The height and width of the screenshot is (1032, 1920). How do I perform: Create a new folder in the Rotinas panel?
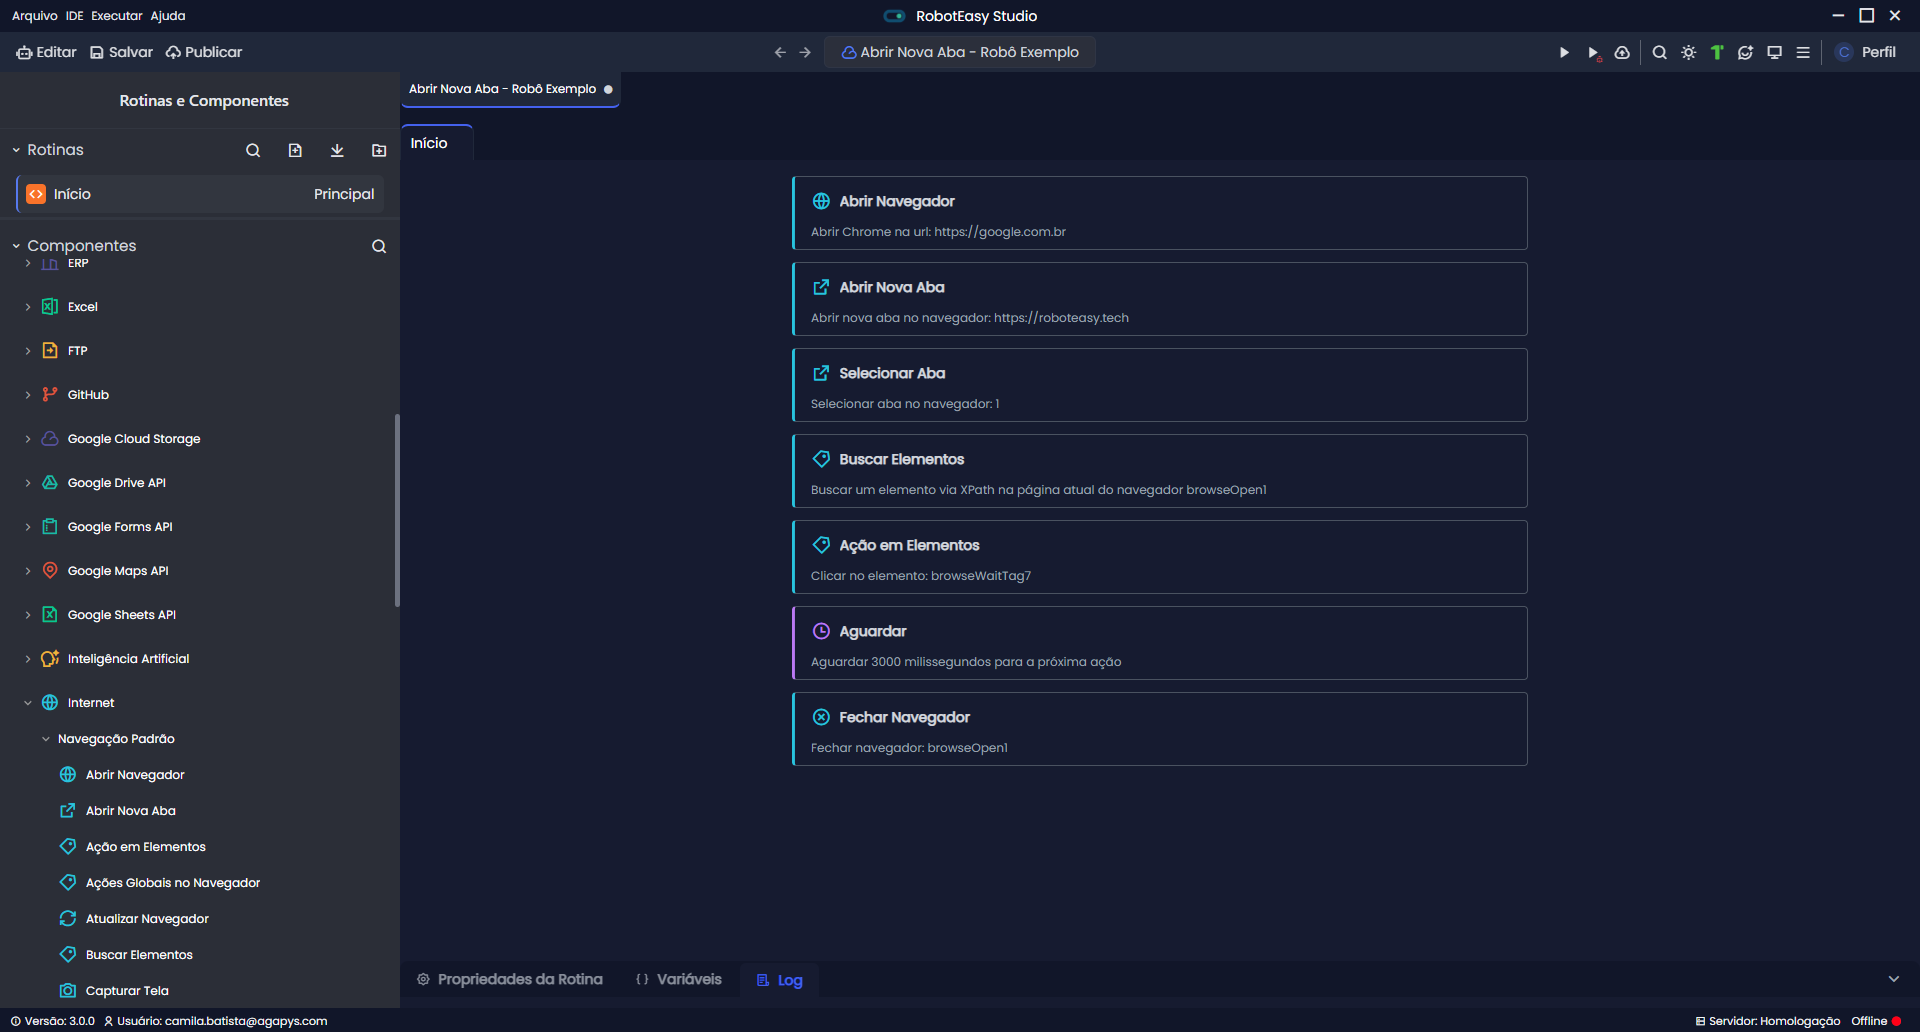coord(379,150)
